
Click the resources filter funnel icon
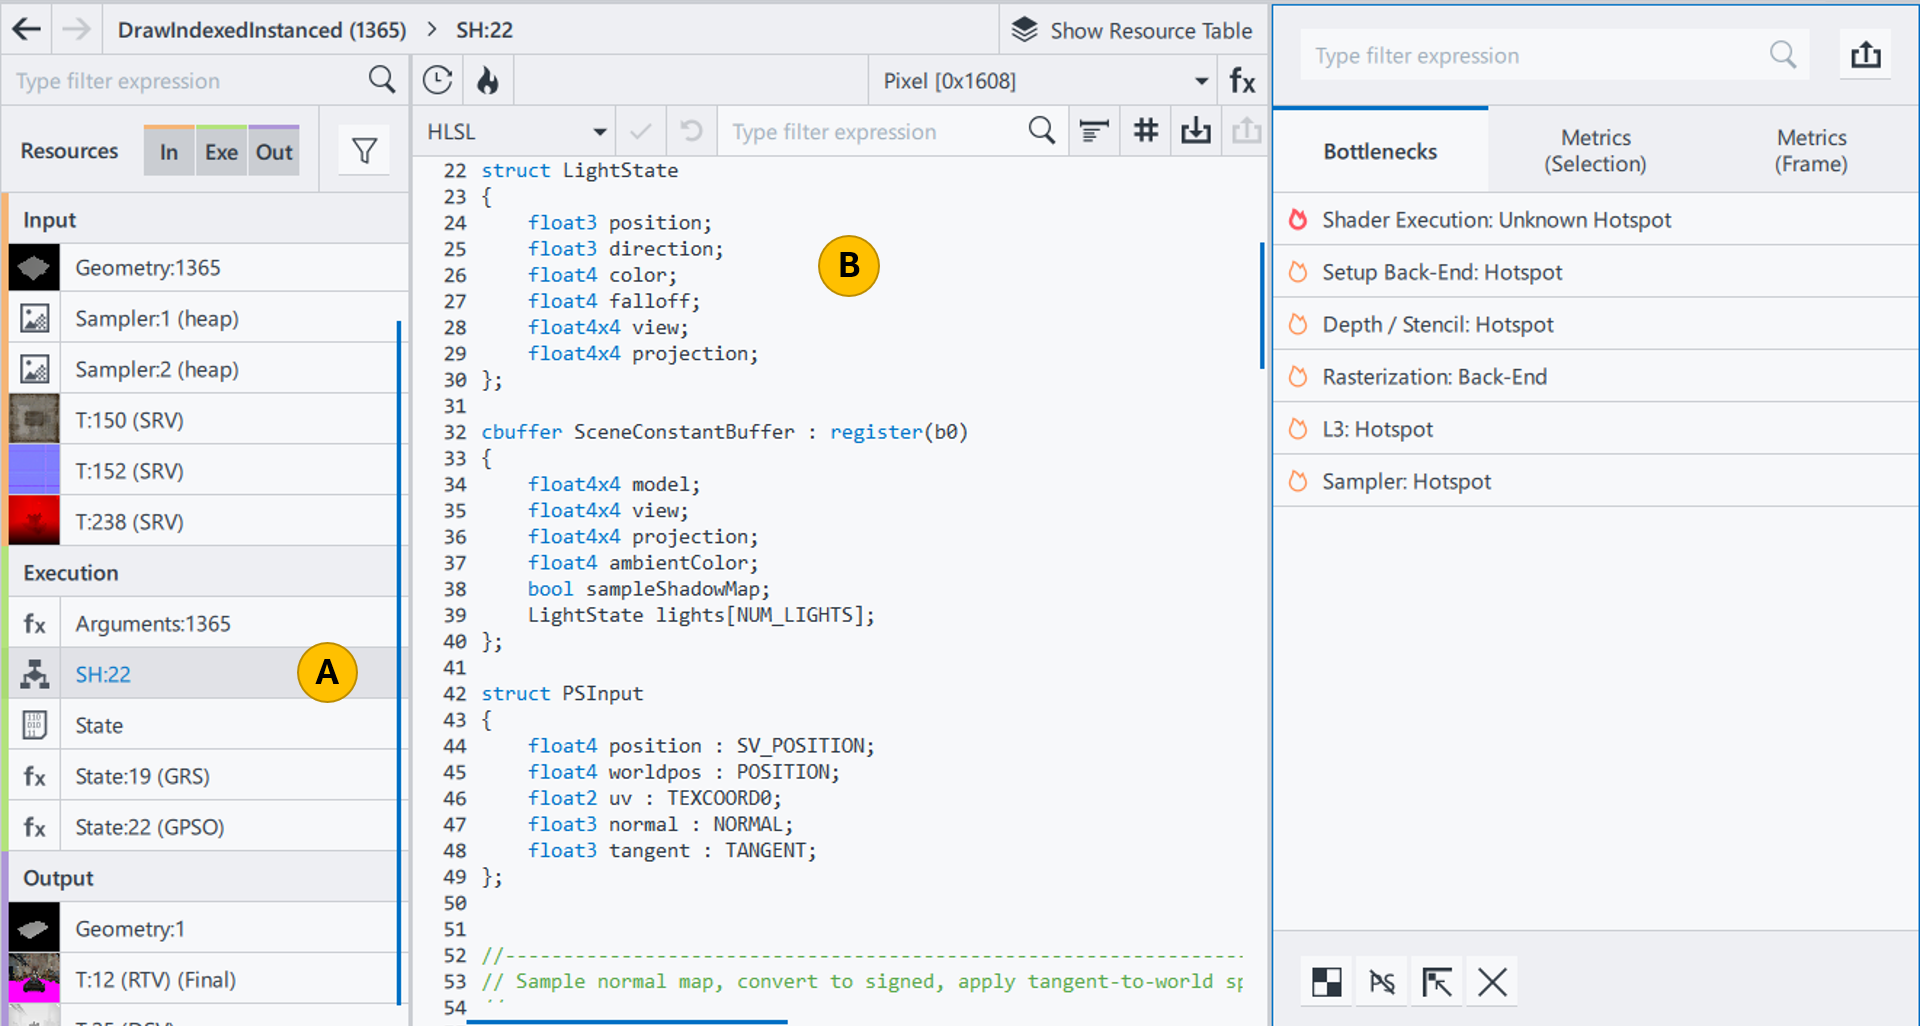click(364, 151)
